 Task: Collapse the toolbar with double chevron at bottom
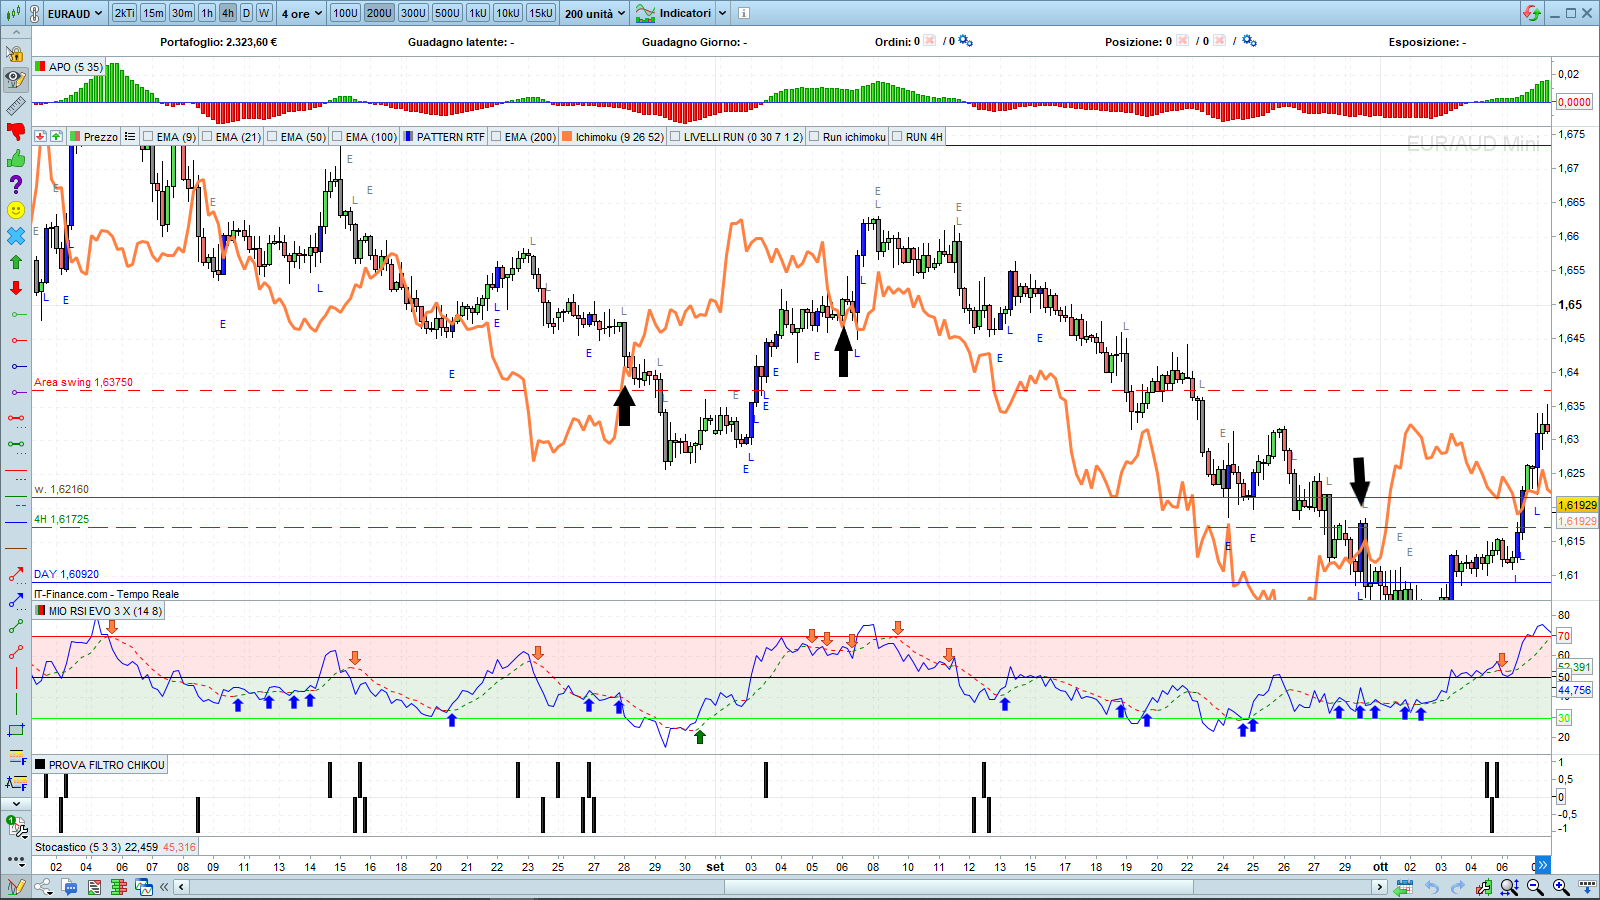click(164, 887)
